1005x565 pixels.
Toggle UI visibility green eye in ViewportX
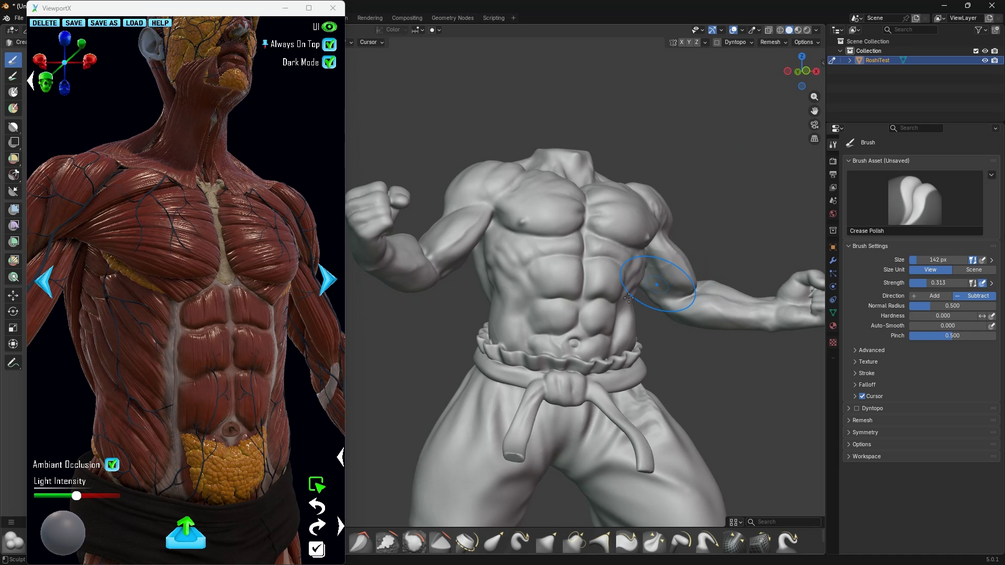point(329,27)
